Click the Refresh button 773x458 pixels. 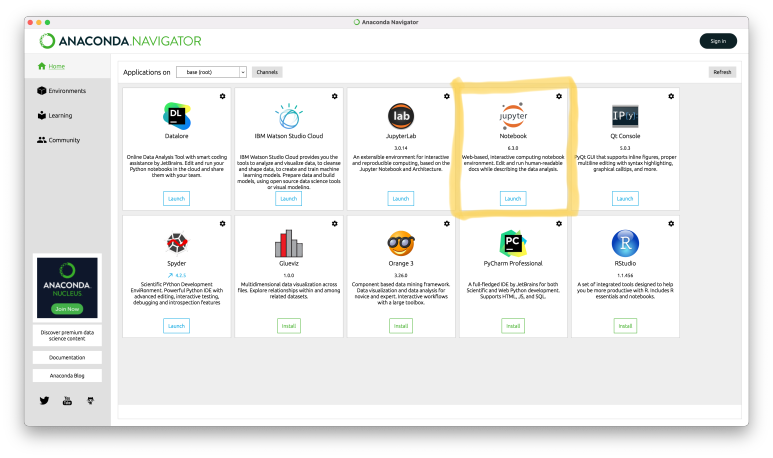tap(722, 72)
